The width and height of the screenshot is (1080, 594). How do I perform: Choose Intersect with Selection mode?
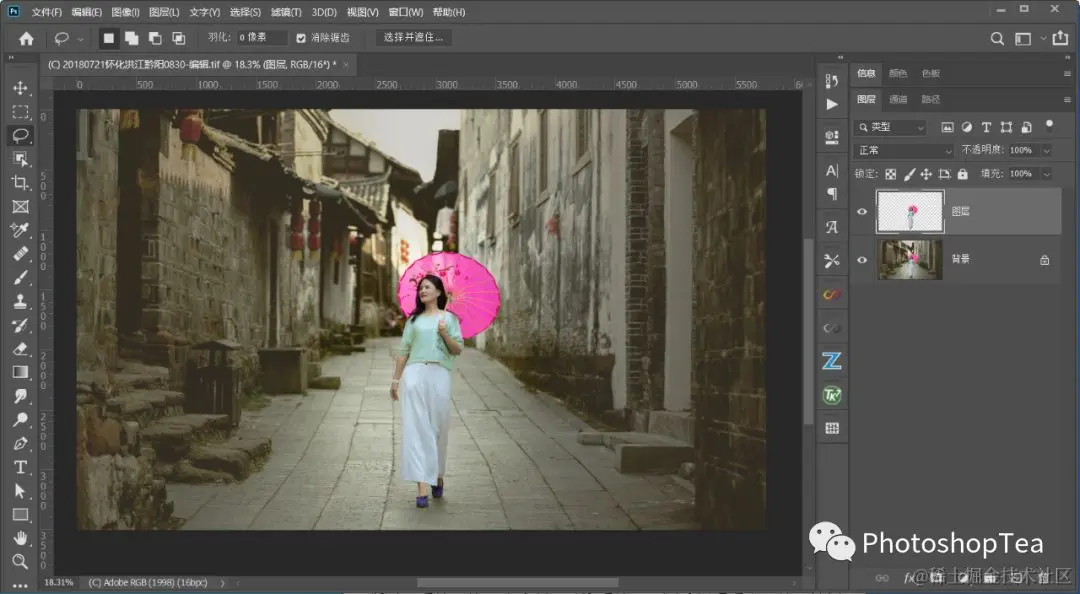pyautogui.click(x=179, y=39)
